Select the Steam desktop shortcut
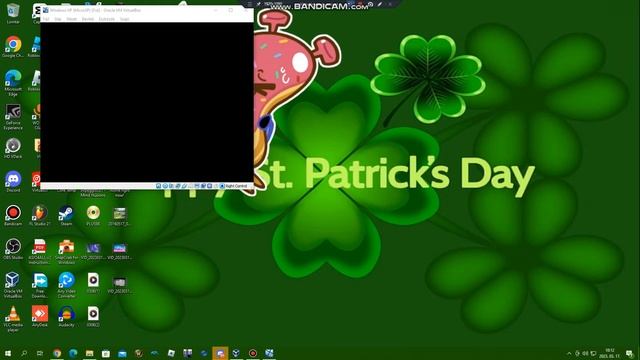The width and height of the screenshot is (640, 360). click(66, 216)
